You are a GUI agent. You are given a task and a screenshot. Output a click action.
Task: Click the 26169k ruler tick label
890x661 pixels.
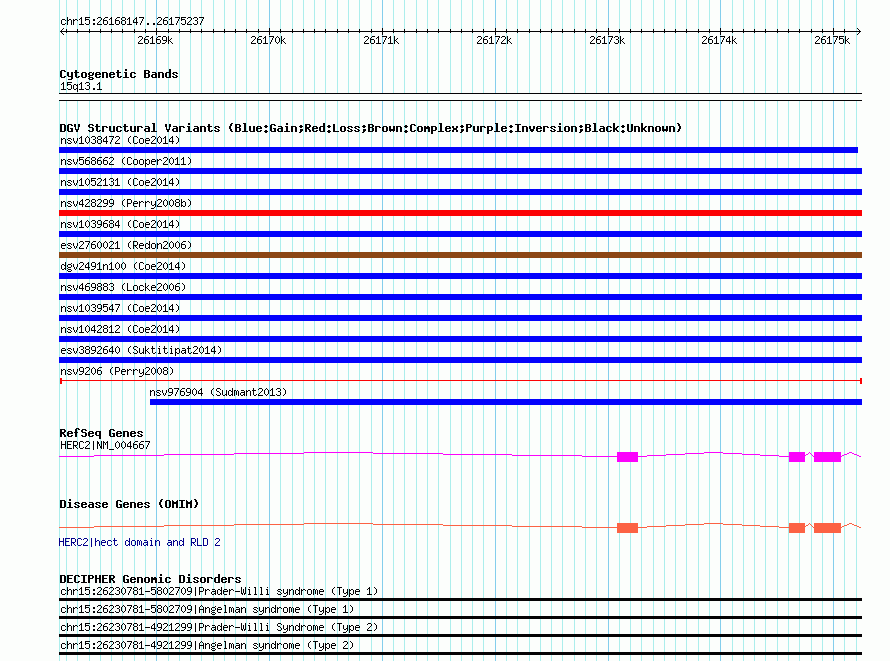click(155, 40)
